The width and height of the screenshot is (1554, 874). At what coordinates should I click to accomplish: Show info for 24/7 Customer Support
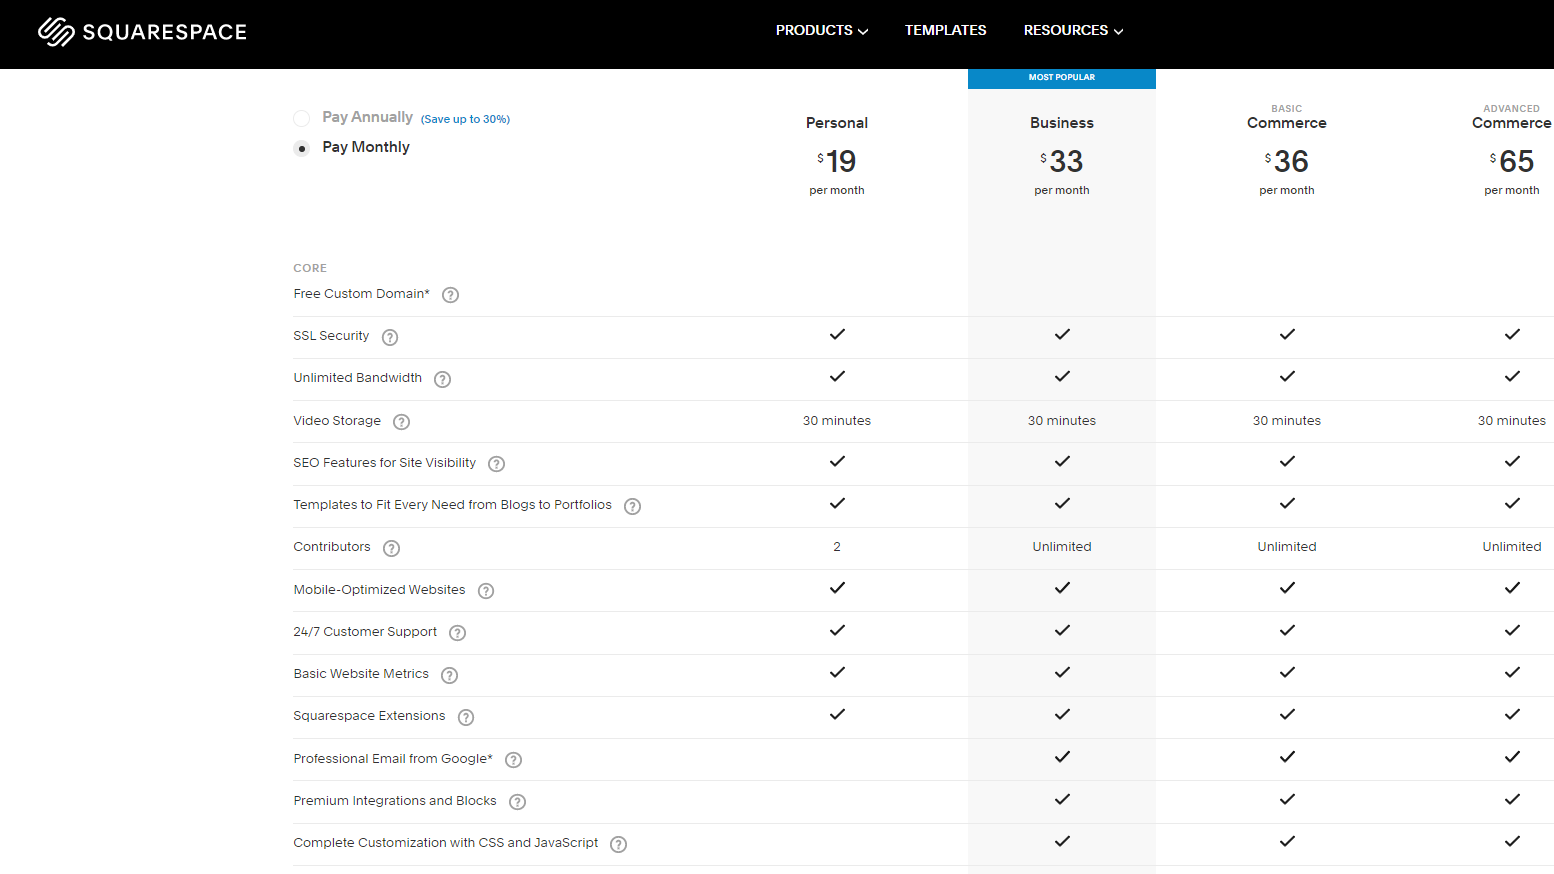pos(458,633)
